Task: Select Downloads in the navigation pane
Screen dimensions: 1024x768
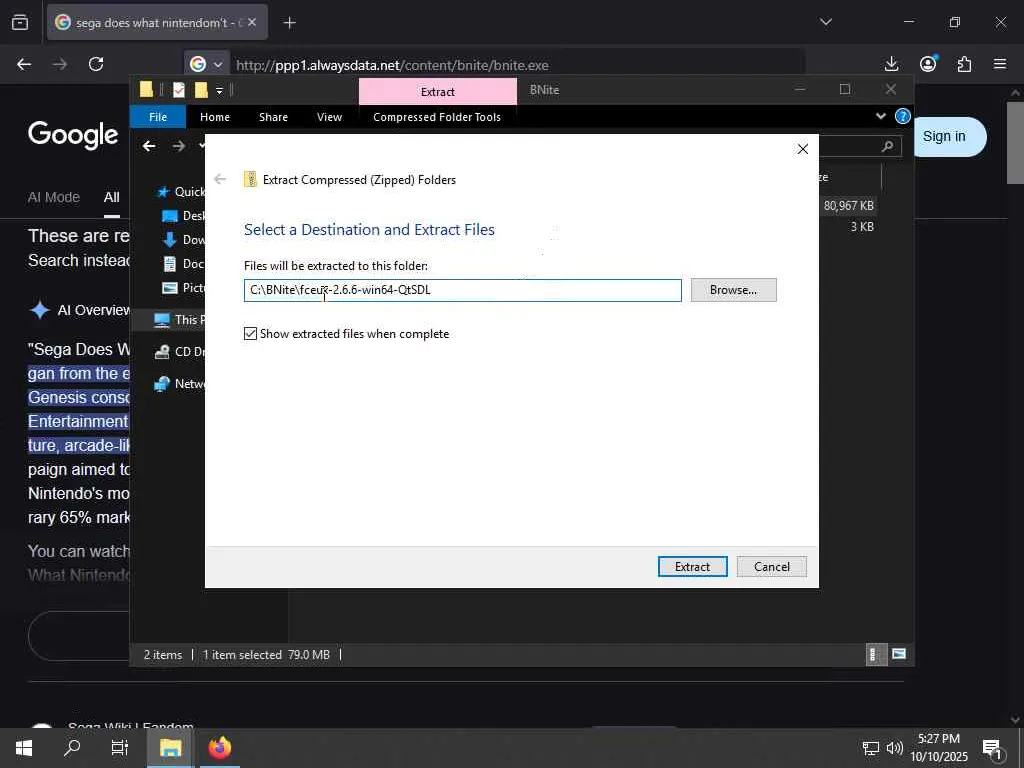Action: click(x=183, y=240)
